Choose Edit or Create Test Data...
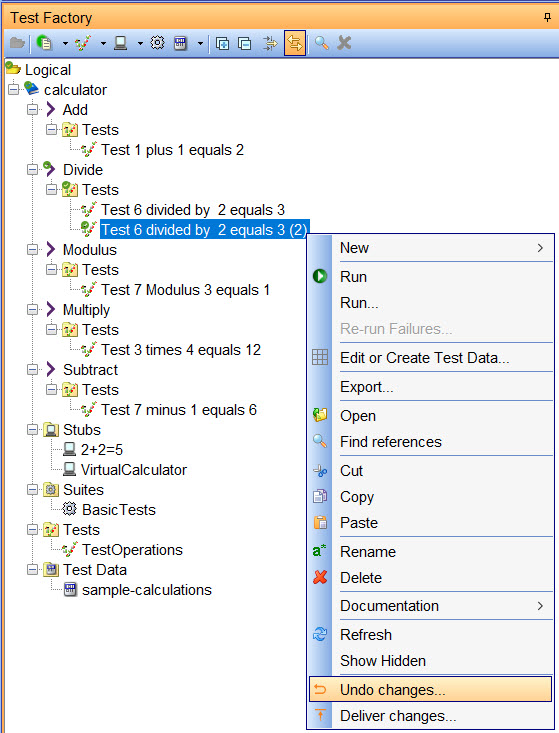Screen dimensions: 559x733 pyautogui.click(x=430, y=358)
